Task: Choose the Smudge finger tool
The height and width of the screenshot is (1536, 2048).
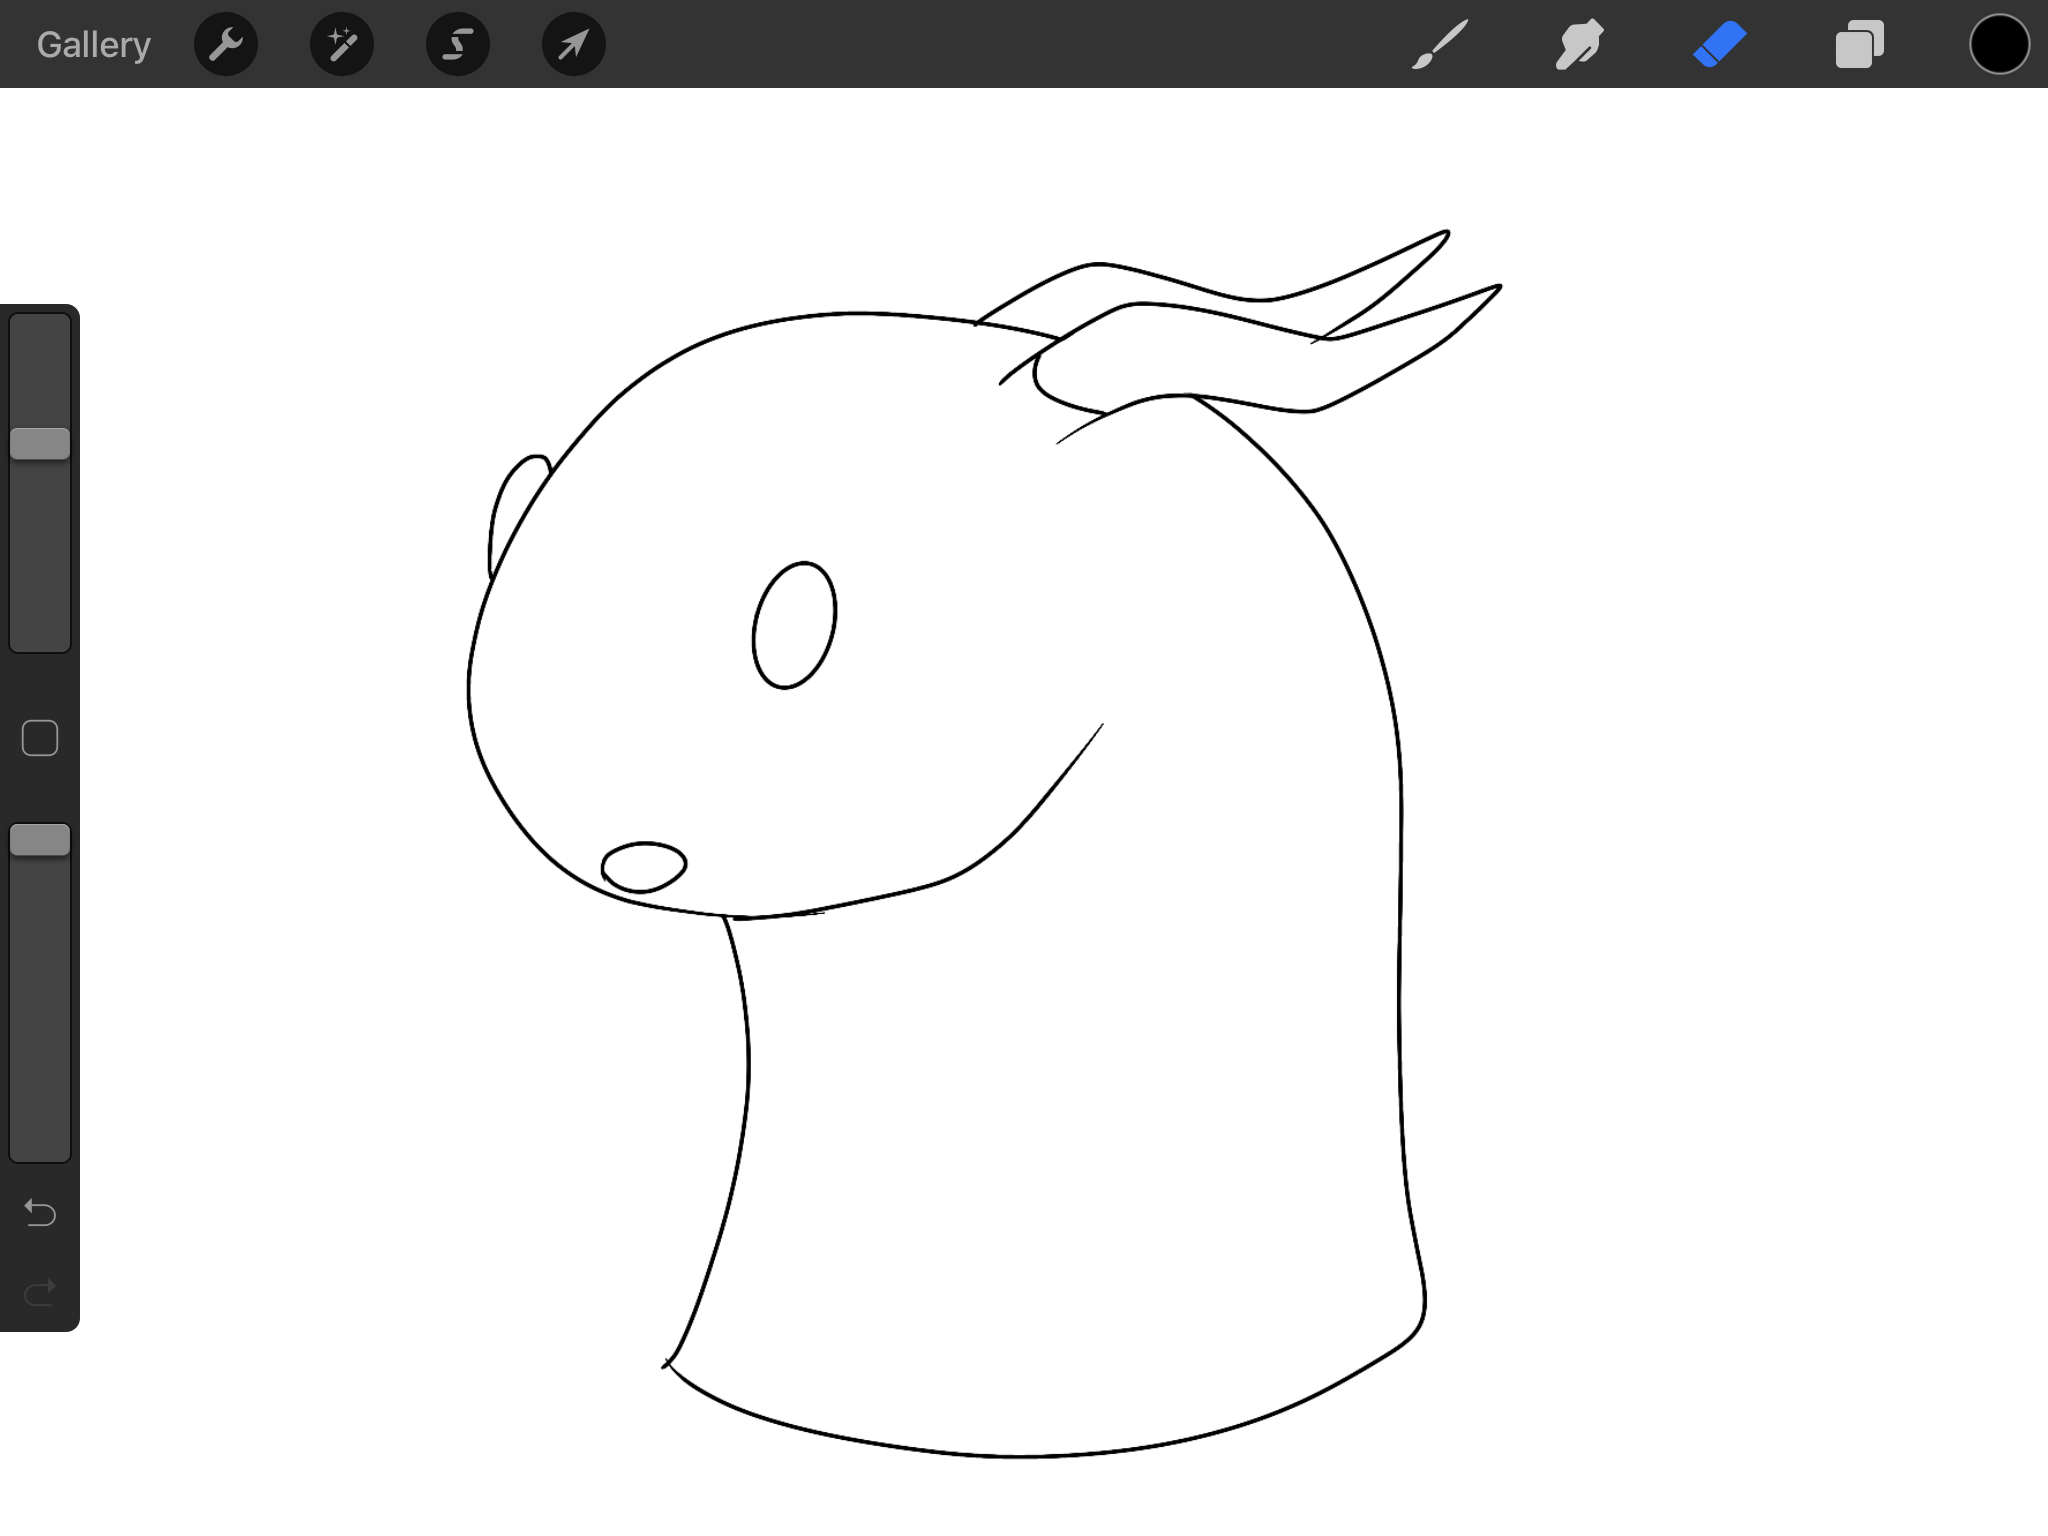Action: coord(1580,45)
